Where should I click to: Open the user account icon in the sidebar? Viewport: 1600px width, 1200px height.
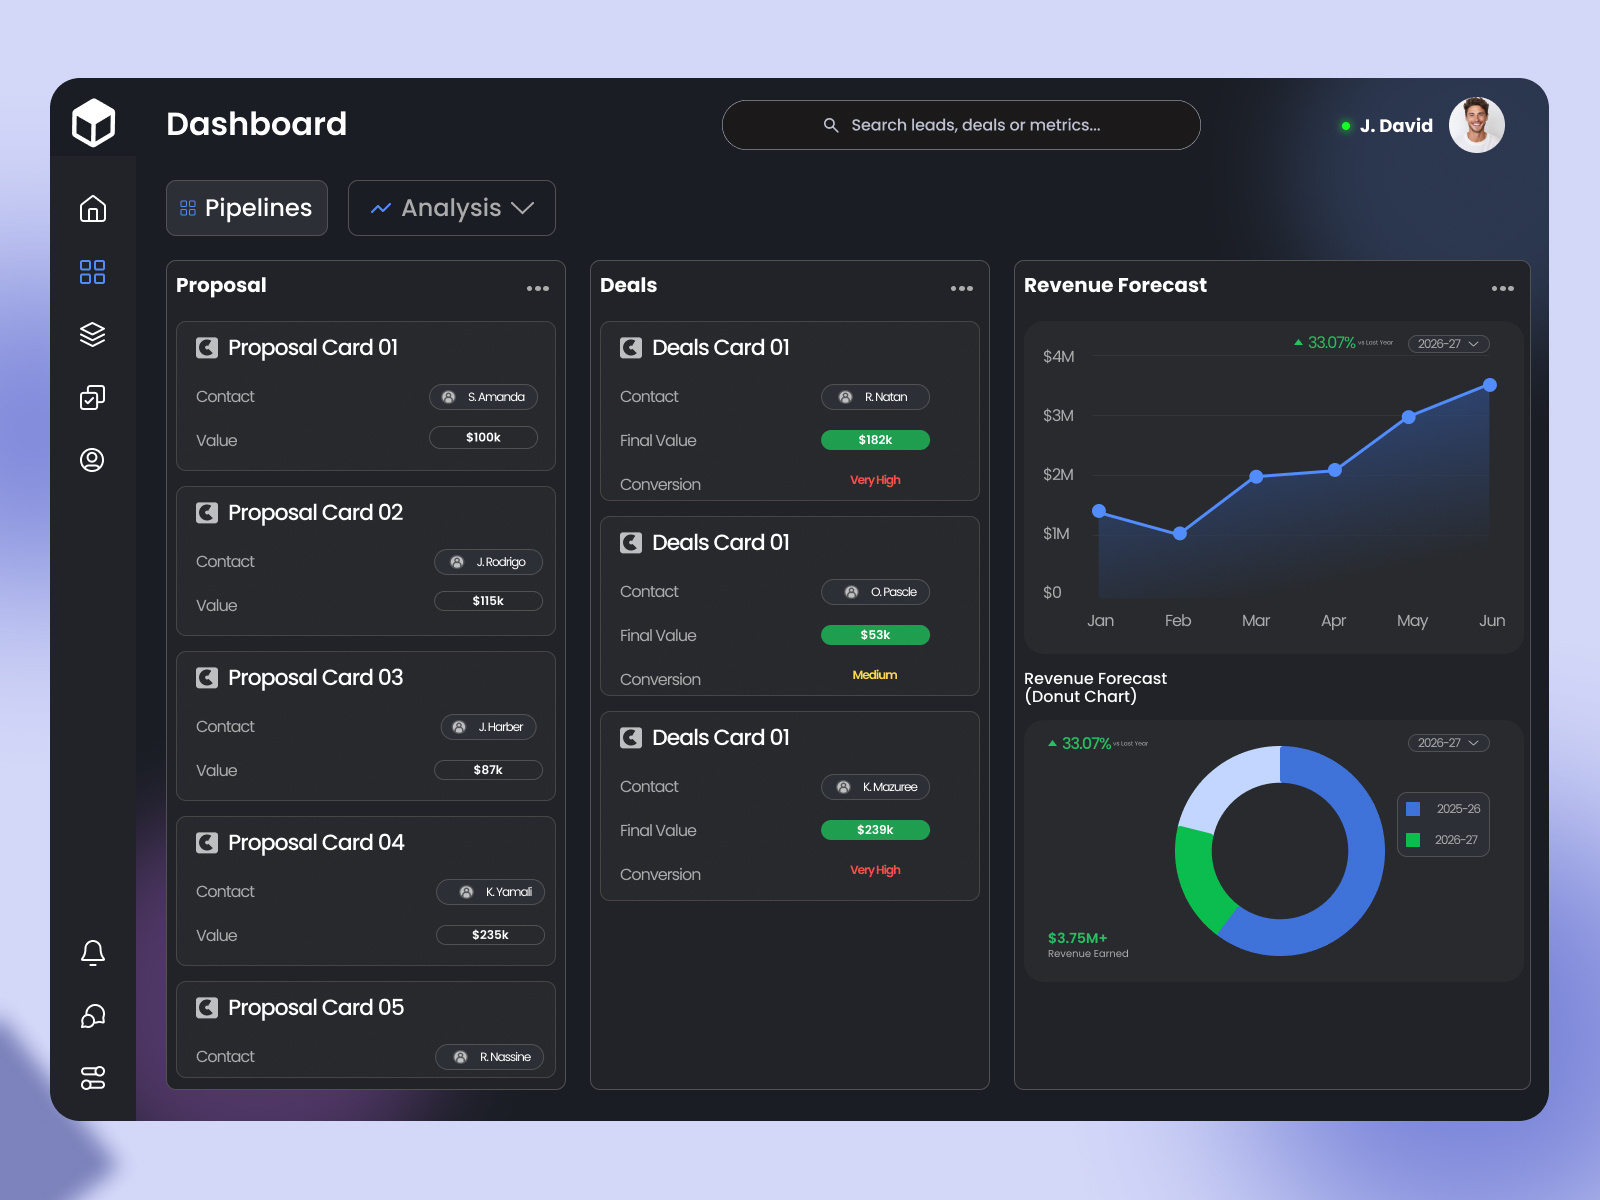pyautogui.click(x=92, y=460)
